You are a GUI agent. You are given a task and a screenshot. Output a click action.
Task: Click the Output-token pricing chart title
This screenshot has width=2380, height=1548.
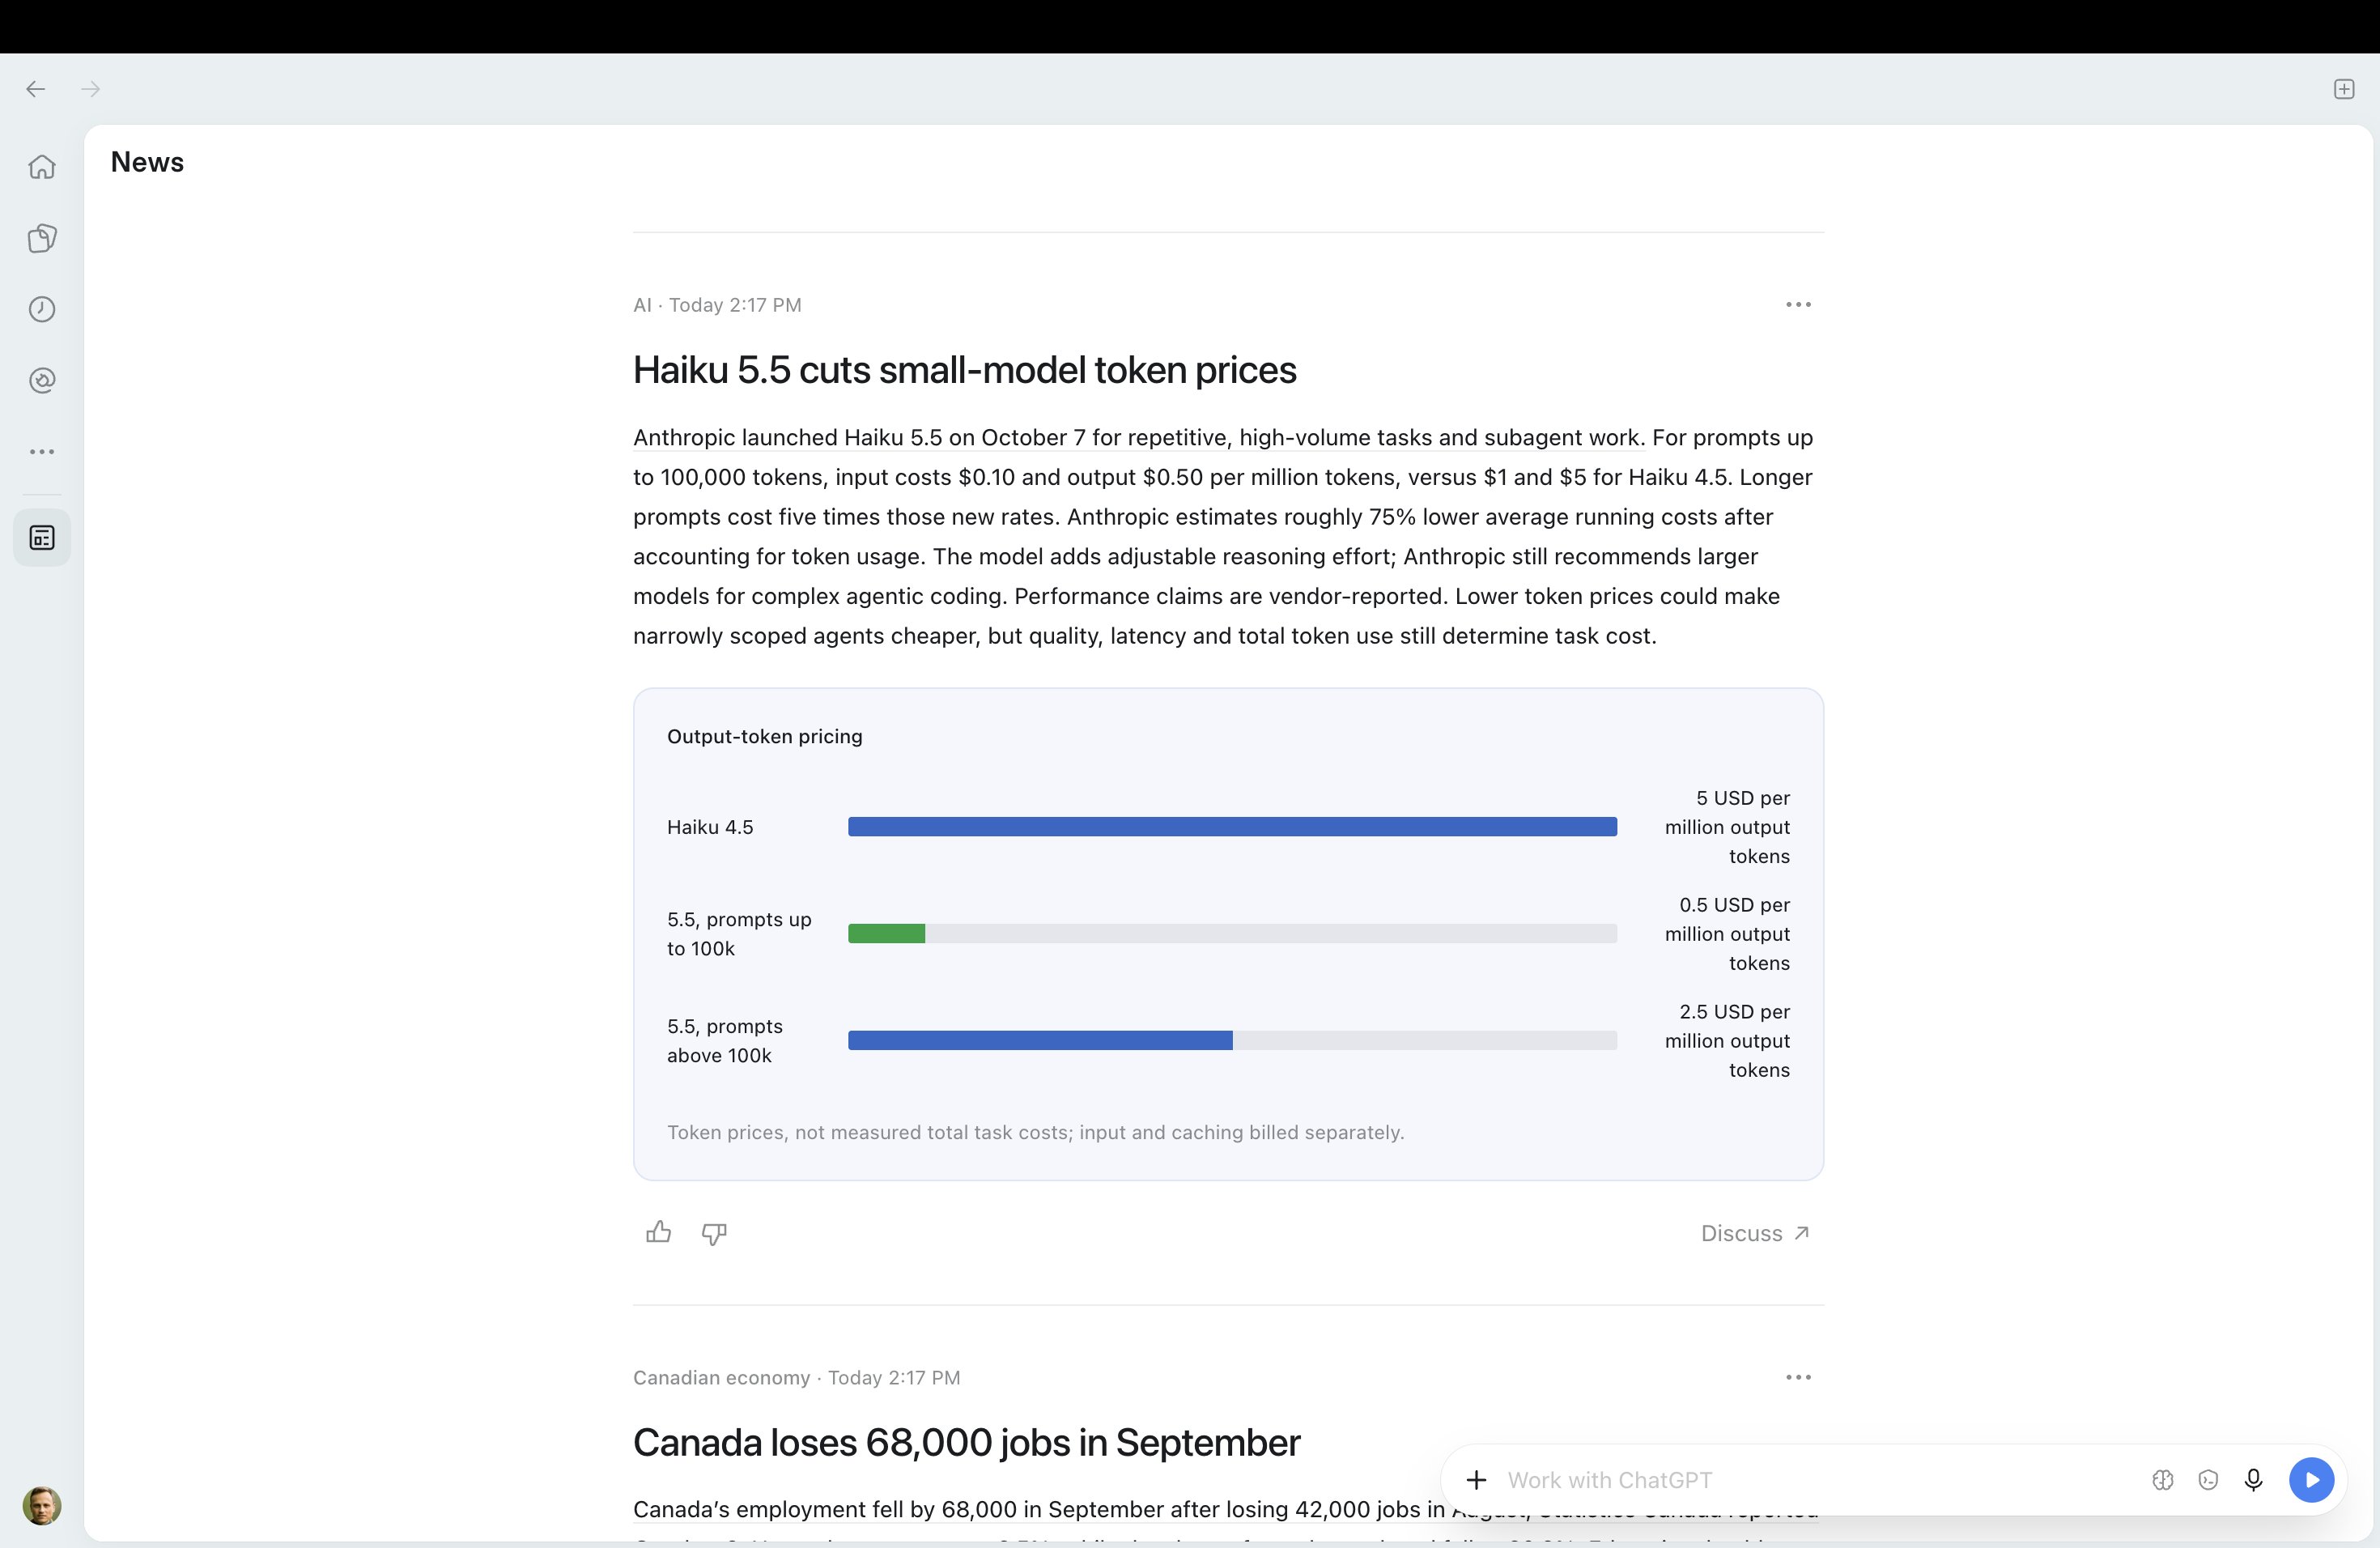tap(764, 737)
